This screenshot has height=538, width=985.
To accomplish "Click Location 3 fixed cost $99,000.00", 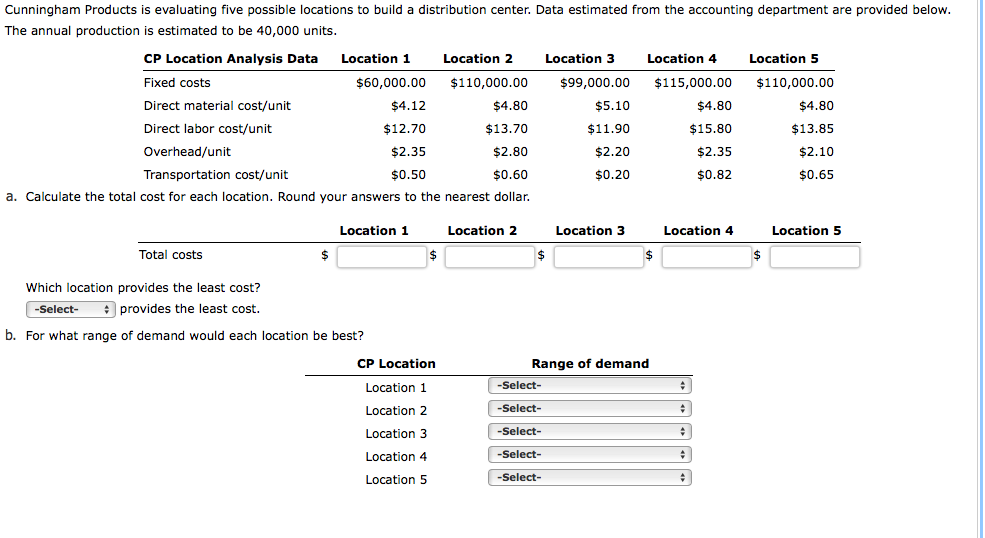I will [595, 83].
